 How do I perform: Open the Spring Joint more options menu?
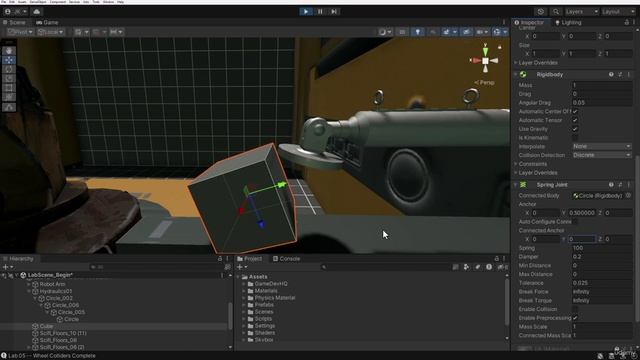pos(629,185)
